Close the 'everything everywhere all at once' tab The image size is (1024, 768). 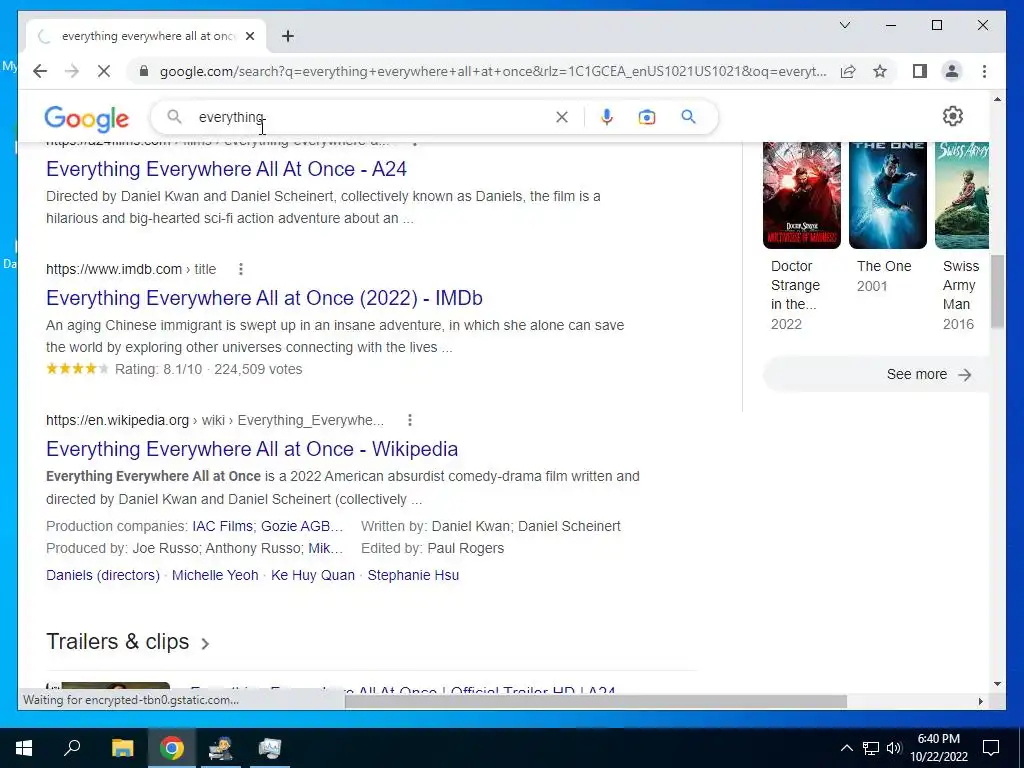249,36
